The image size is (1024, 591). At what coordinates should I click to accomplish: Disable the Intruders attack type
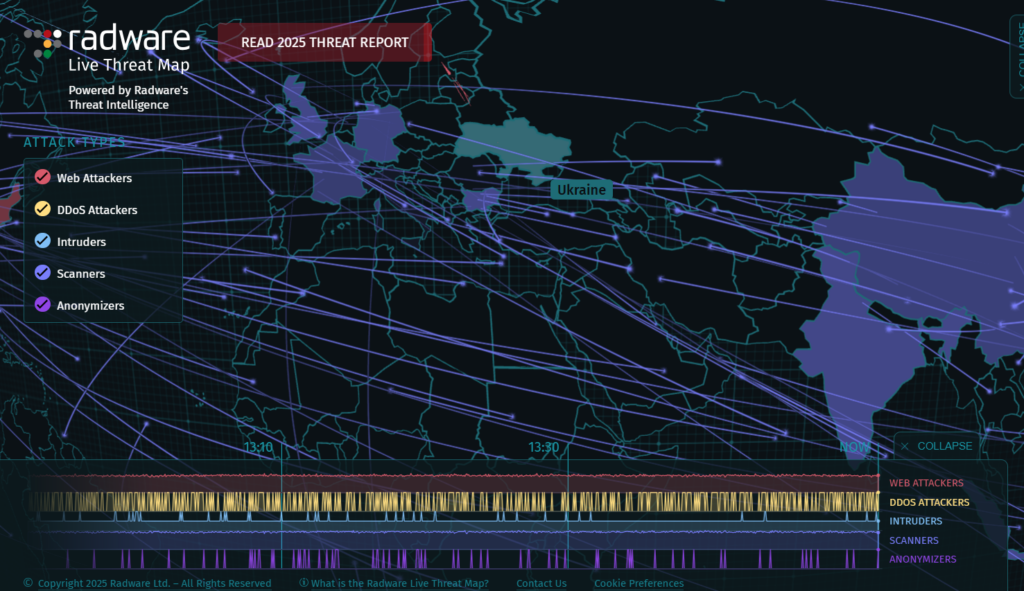pos(42,241)
